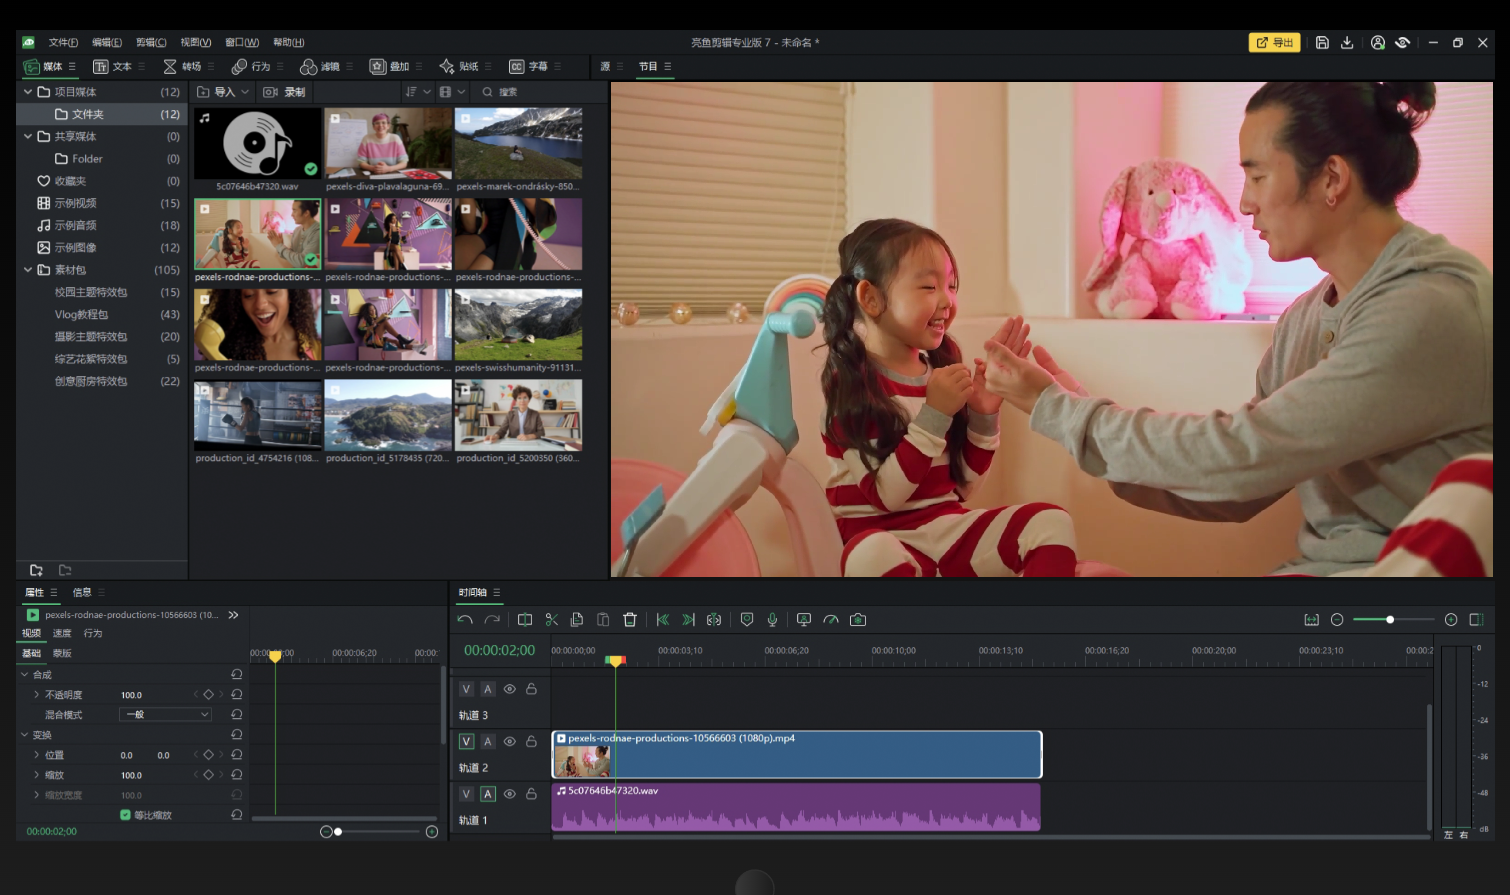Click the add marker icon in timeline toolbar
The image size is (1510, 895).
coord(746,619)
